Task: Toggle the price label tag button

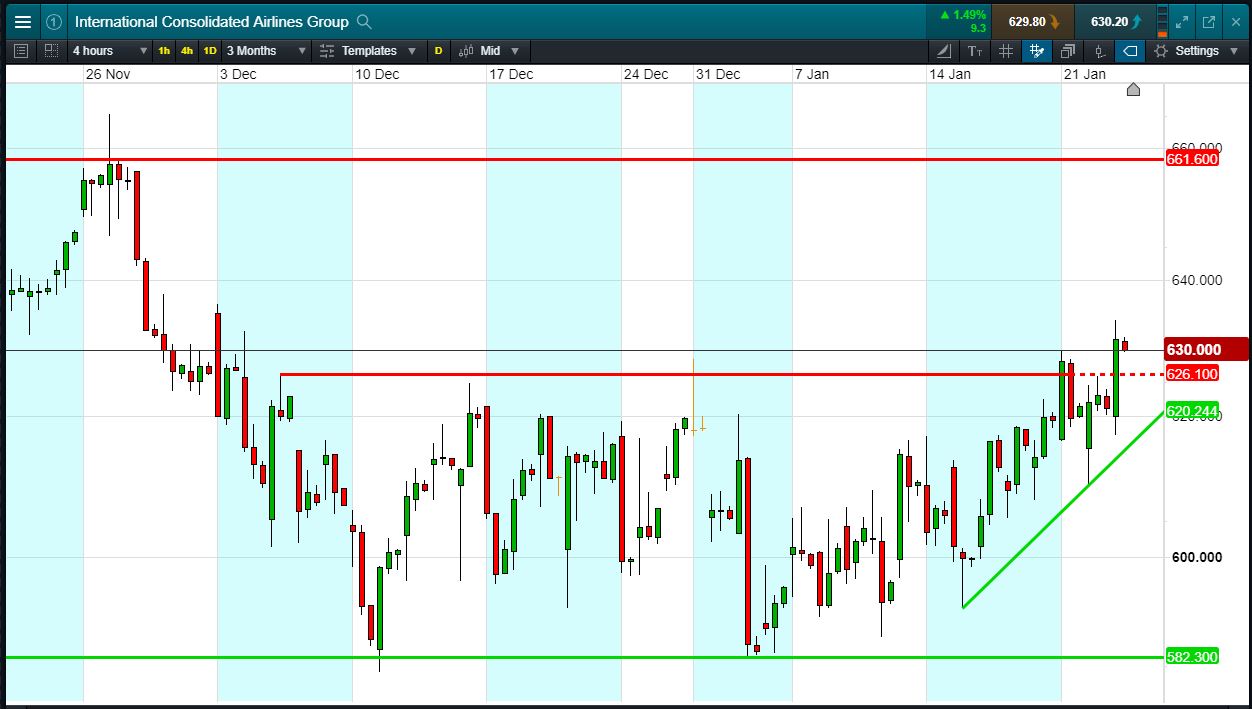Action: point(1130,51)
